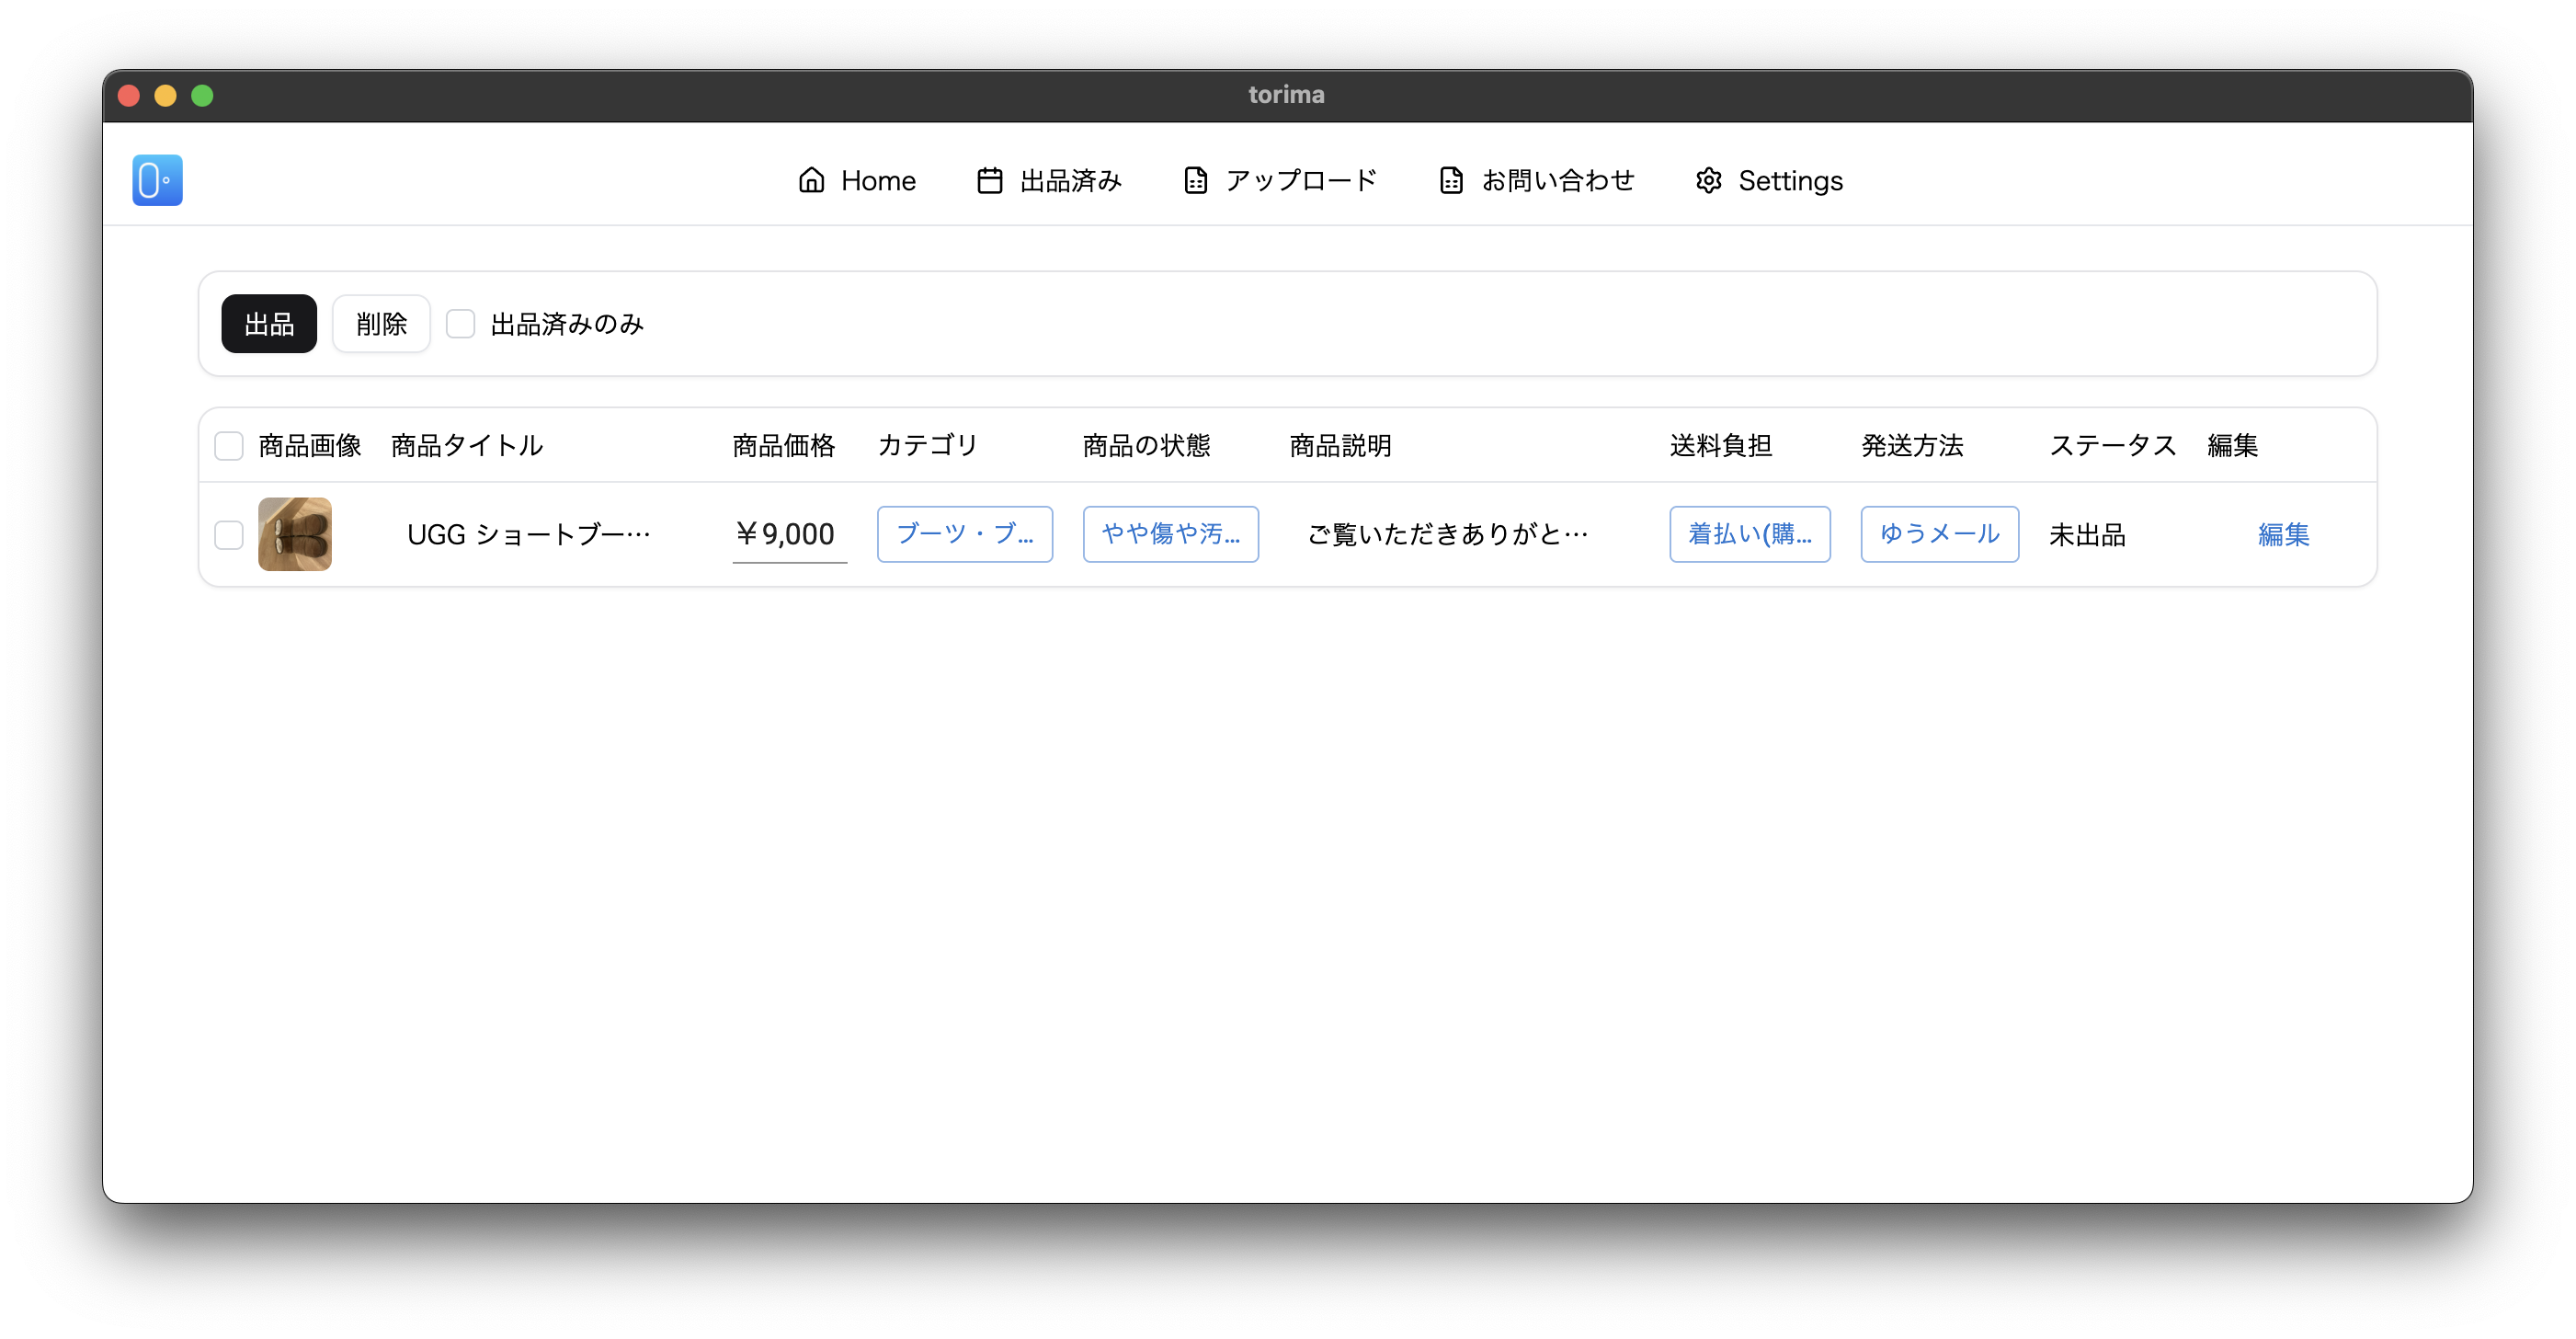Screen dimensions: 2576x1339
Task: Click the 編集 link in the row
Action: (2283, 535)
